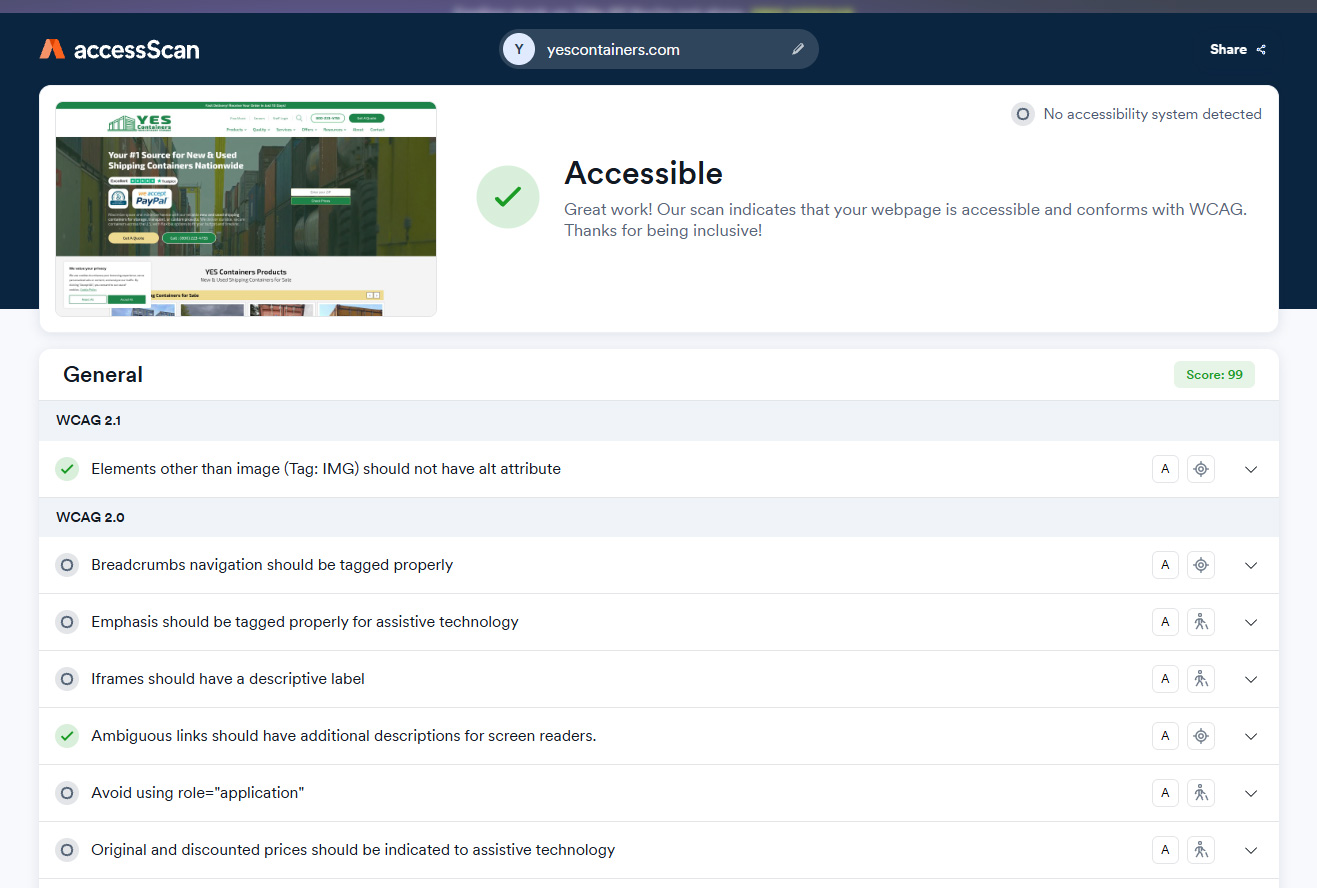Click the level A badge on the Emphasis row
This screenshot has height=888, width=1317.
(x=1165, y=622)
